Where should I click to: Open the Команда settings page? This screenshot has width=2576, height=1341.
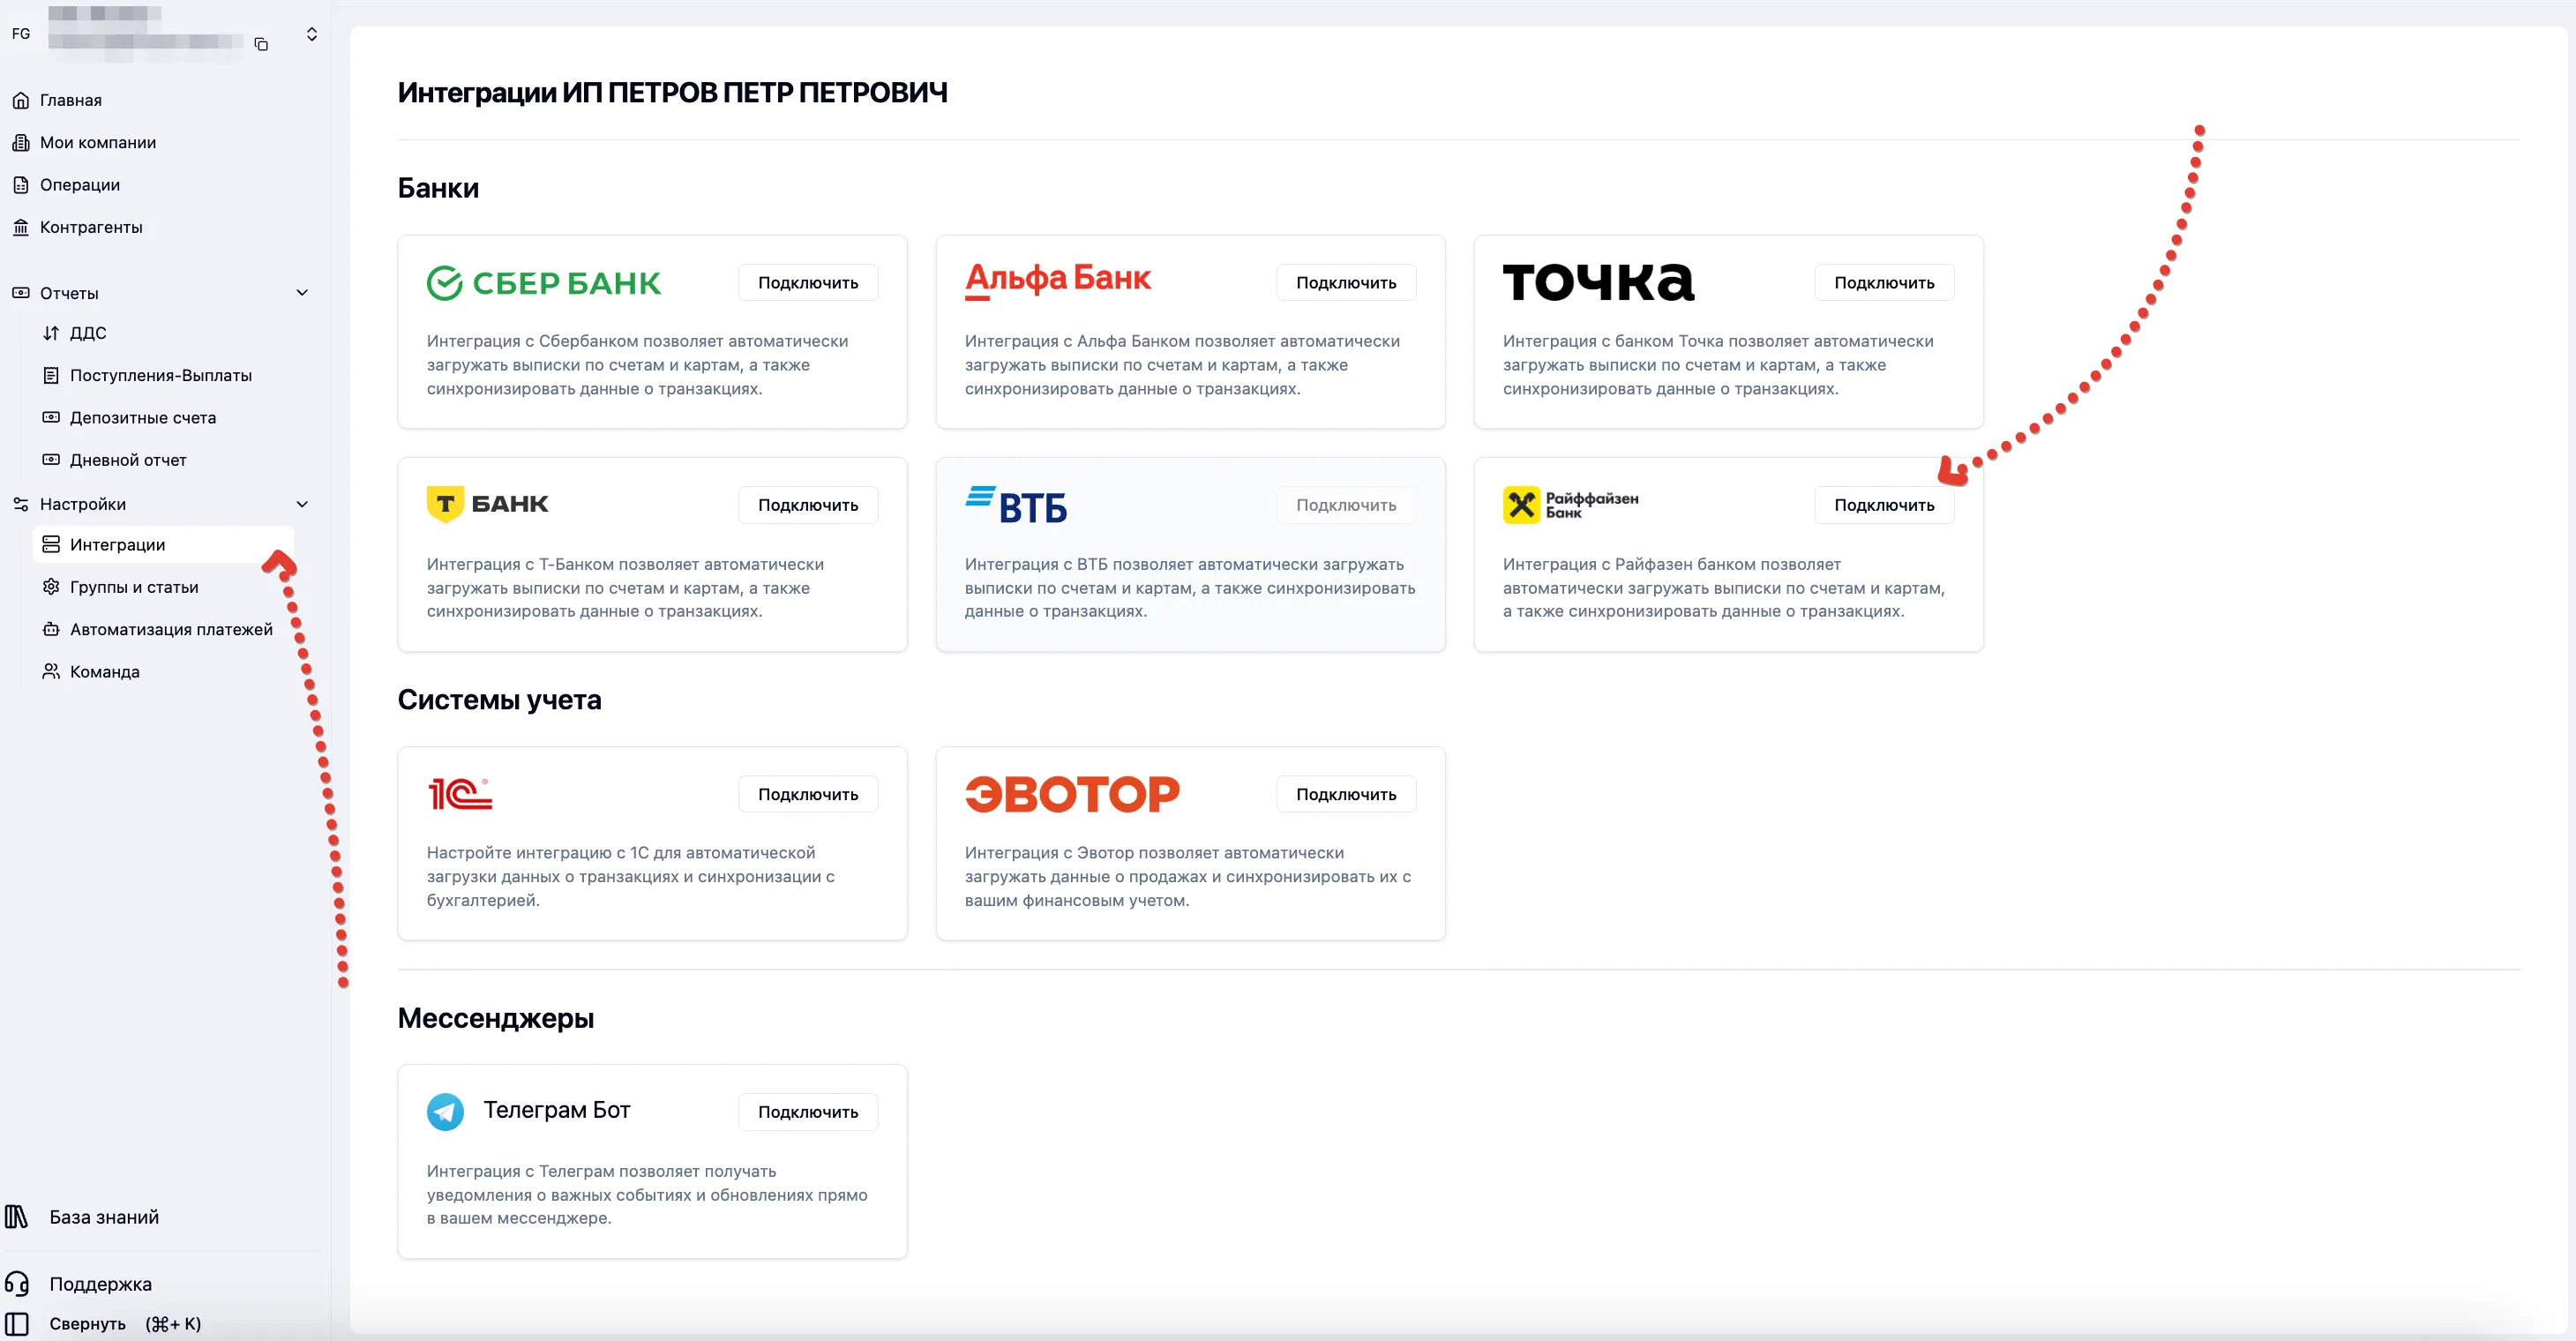pyautogui.click(x=105, y=671)
